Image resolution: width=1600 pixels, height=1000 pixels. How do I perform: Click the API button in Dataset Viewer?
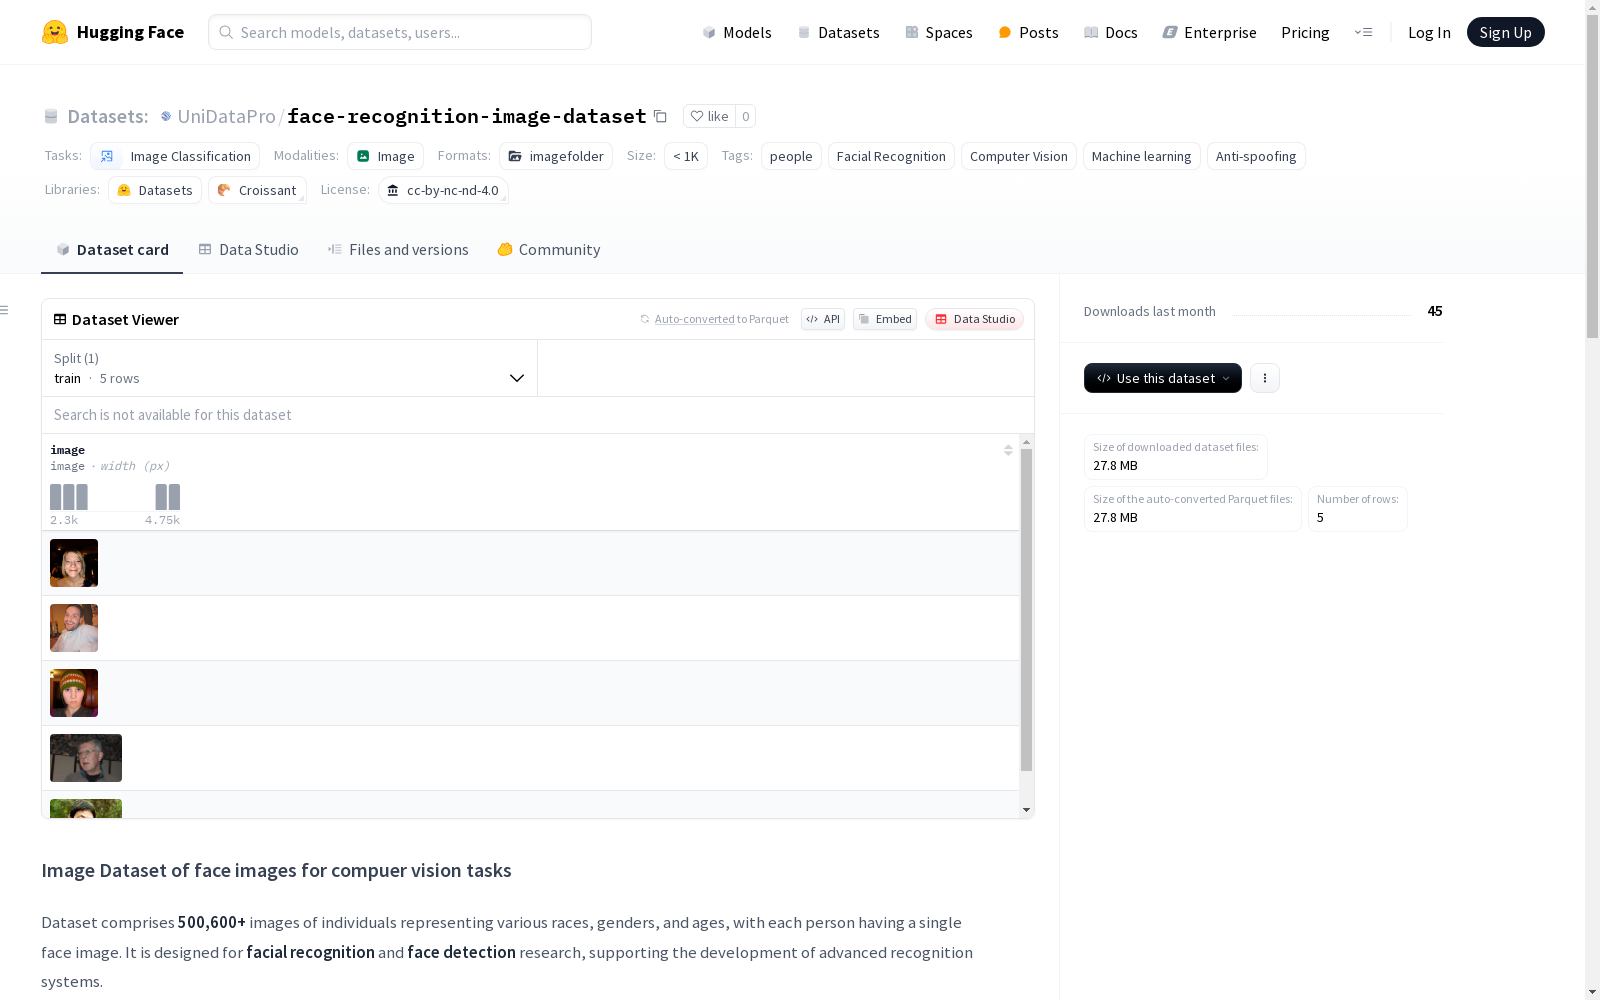(823, 319)
